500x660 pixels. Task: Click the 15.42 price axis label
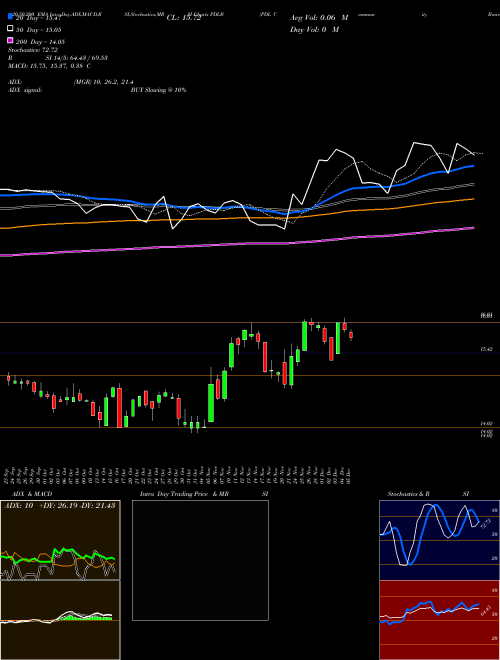tap(487, 349)
